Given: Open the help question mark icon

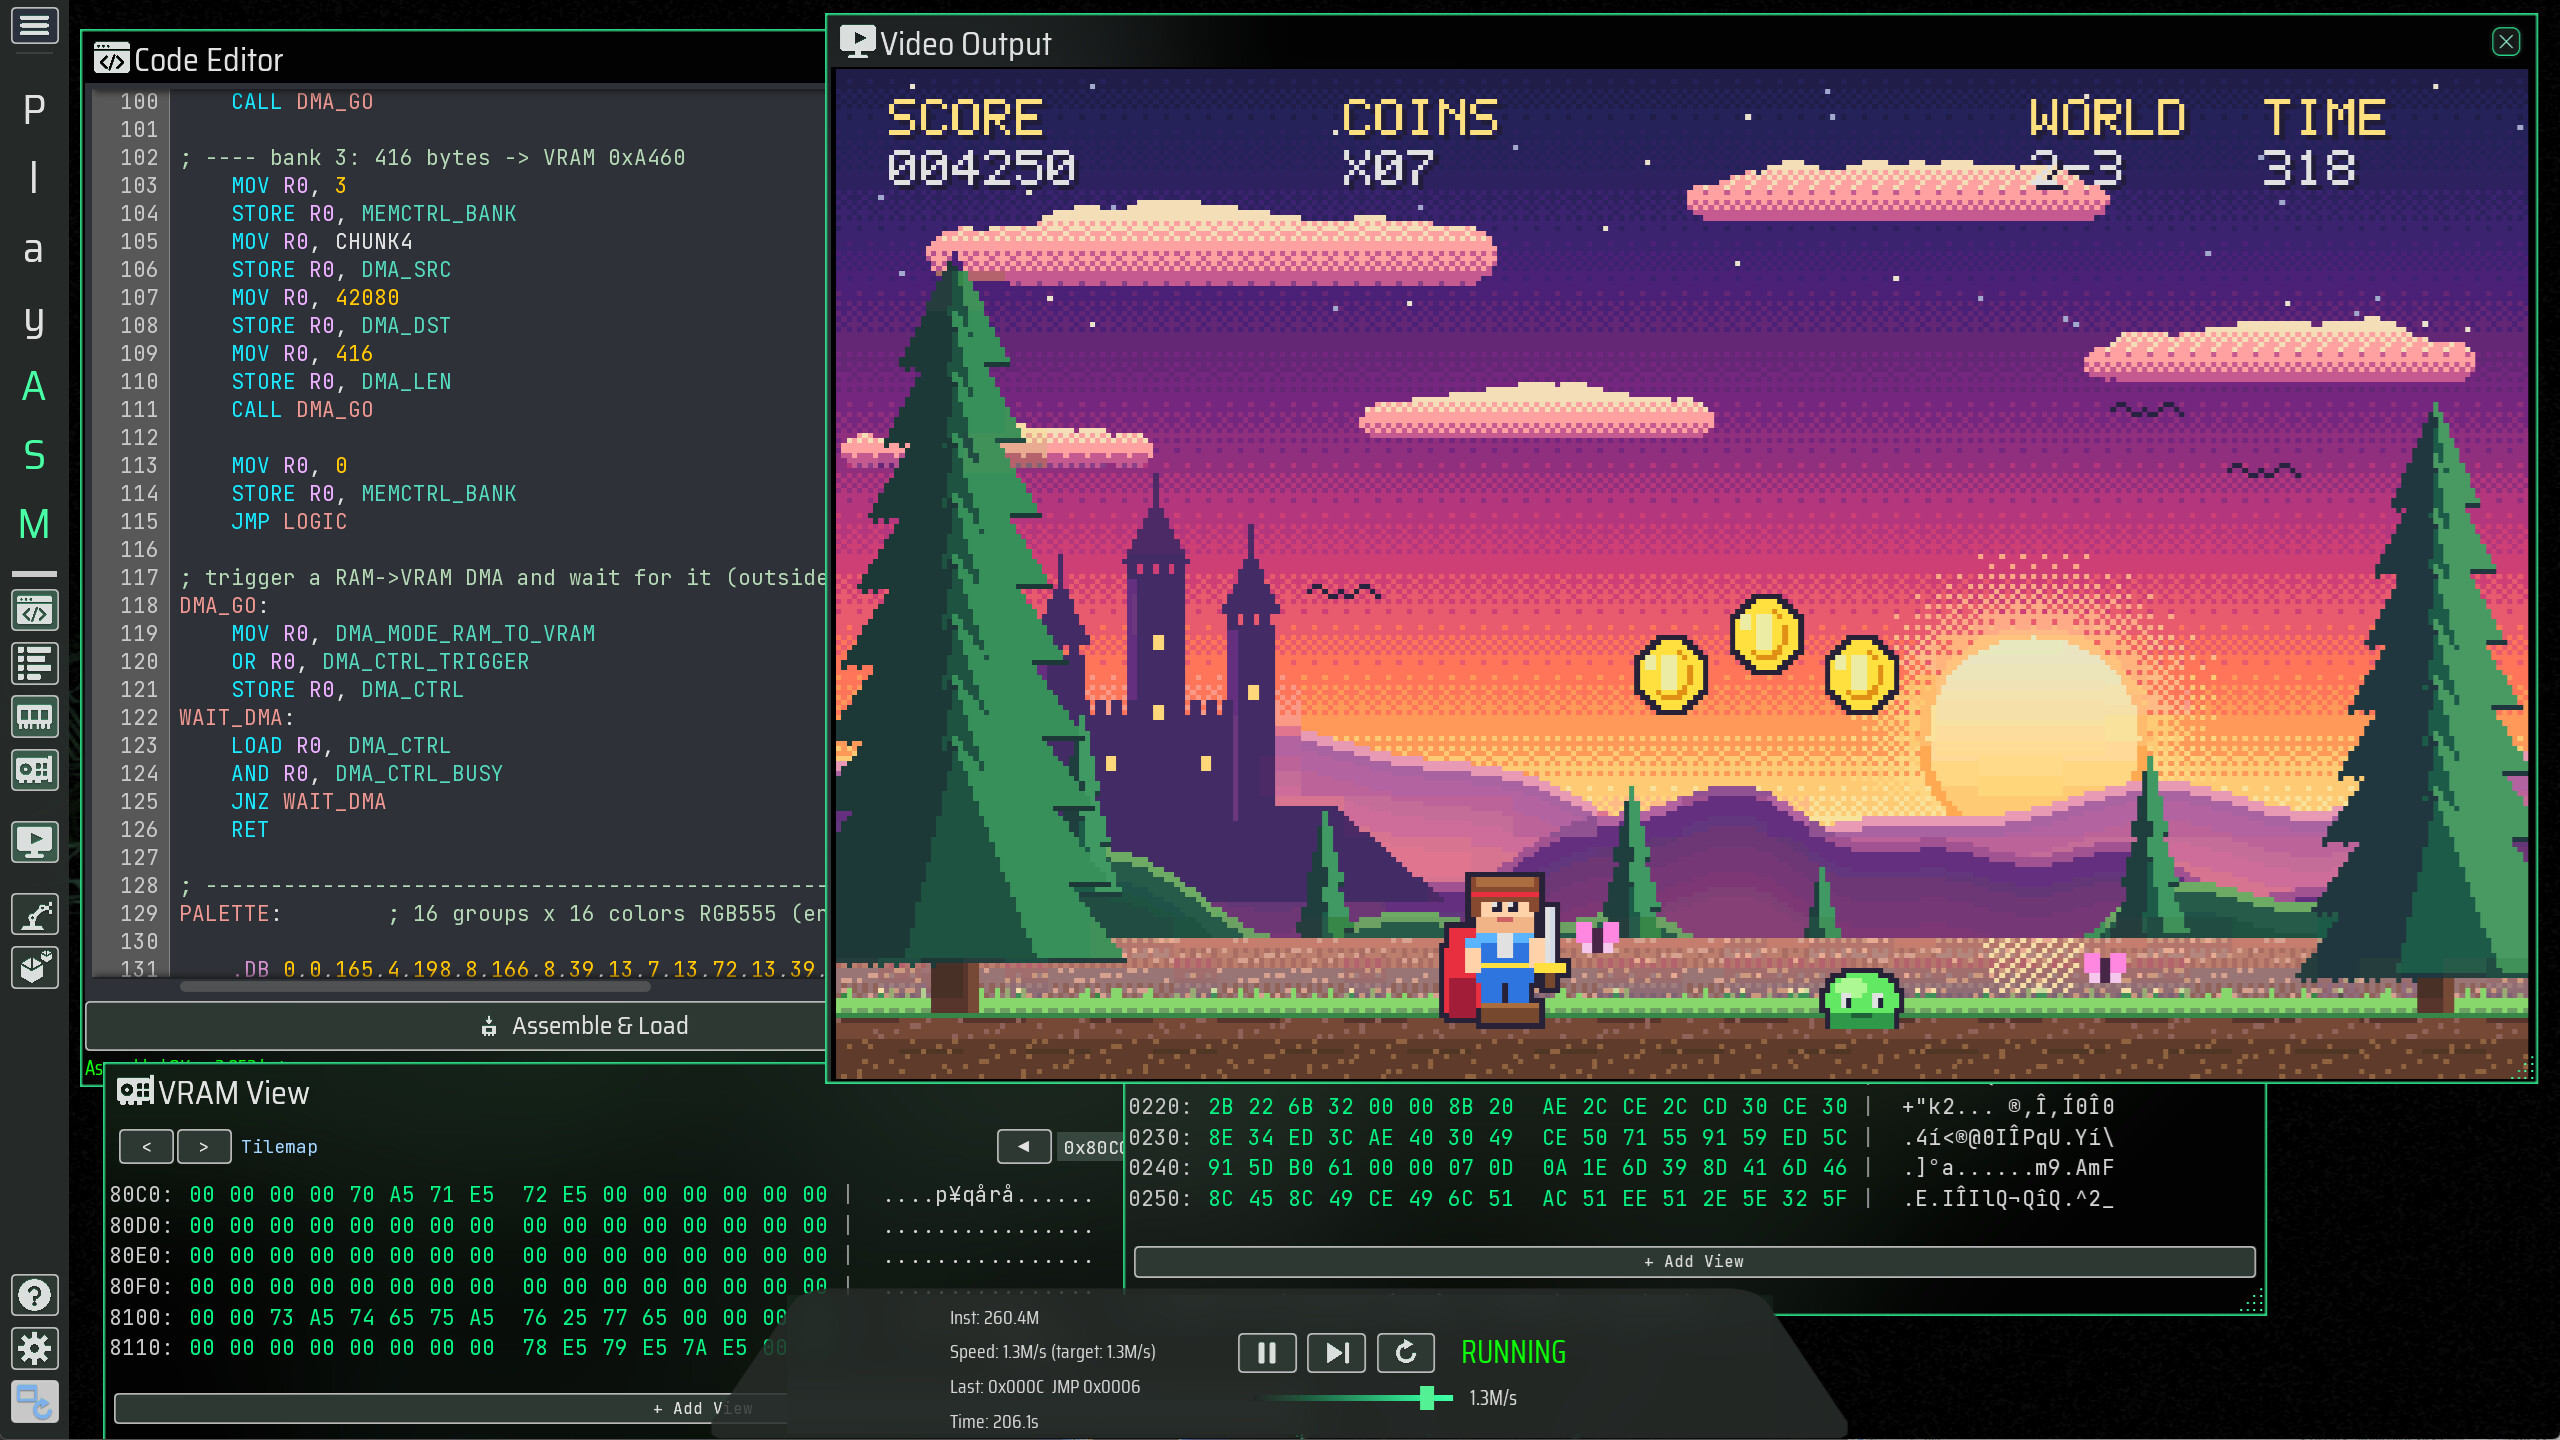Looking at the screenshot, I should coord(34,1295).
